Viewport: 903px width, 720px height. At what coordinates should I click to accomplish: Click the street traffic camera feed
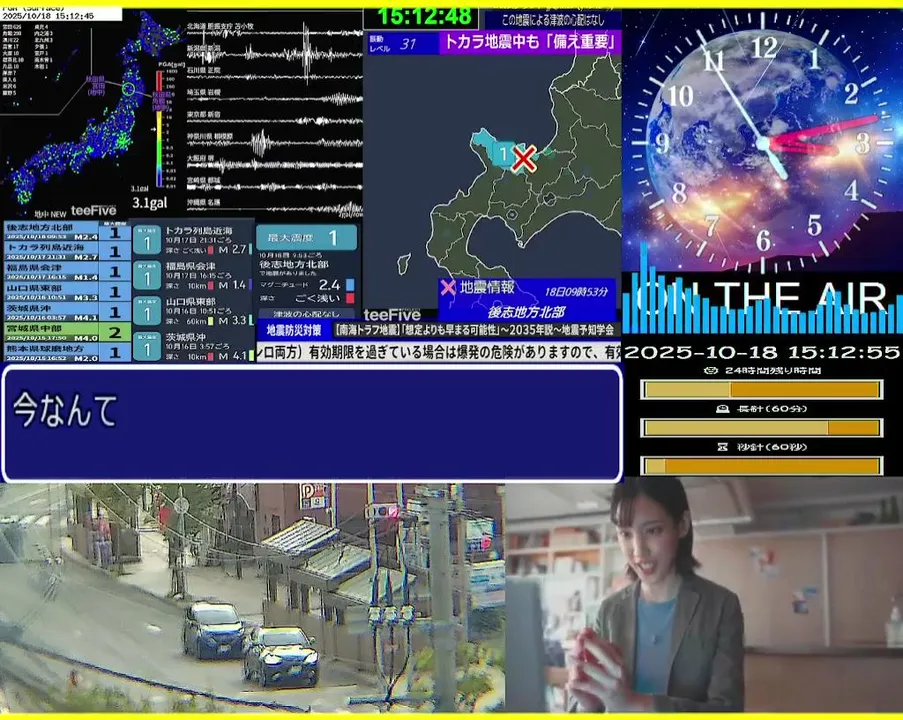tap(252, 597)
